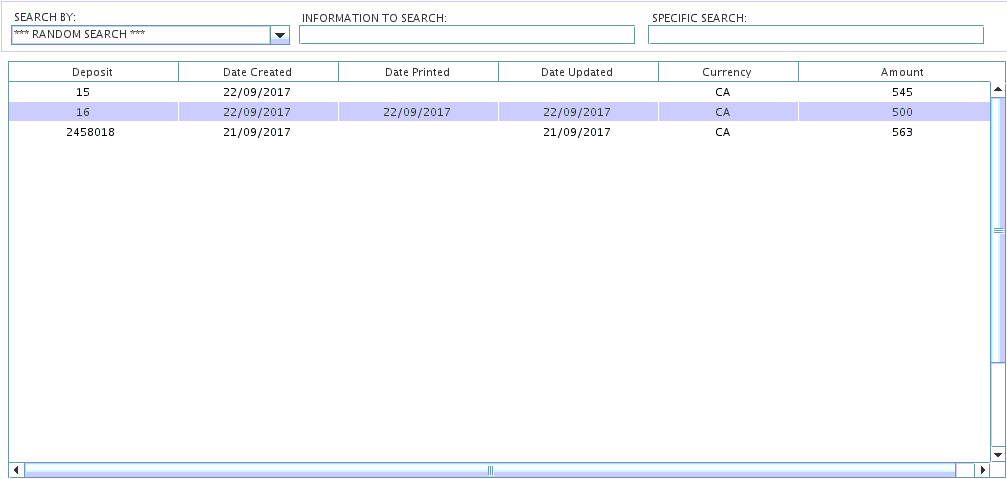Click the scroll up arrow of table
Image resolution: width=1007 pixels, height=479 pixels.
point(997,90)
